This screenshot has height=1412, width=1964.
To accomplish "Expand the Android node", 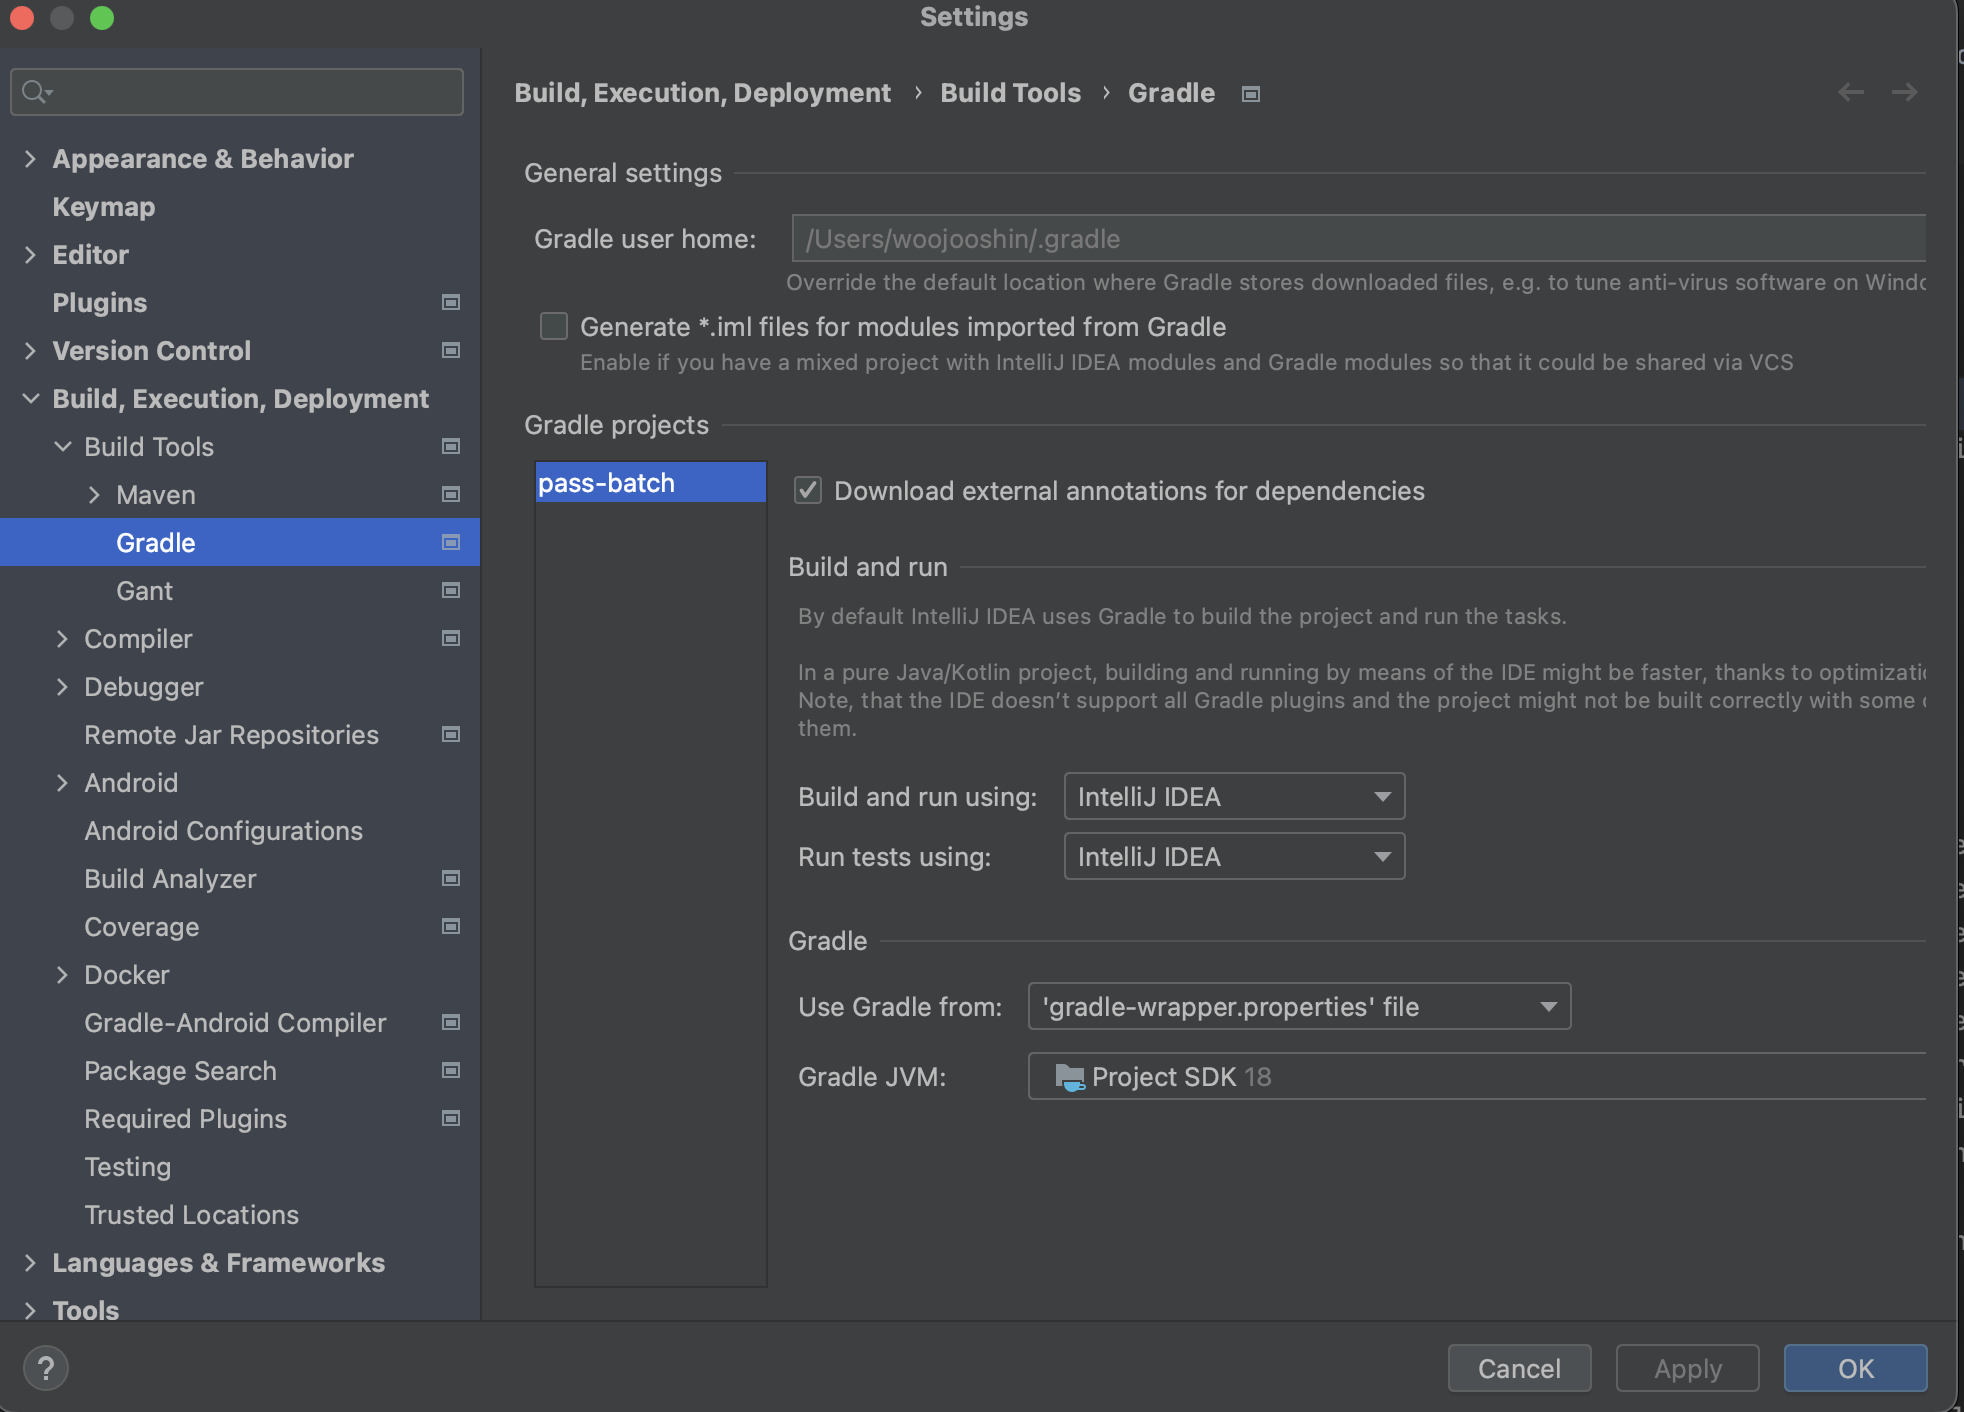I will (62, 783).
